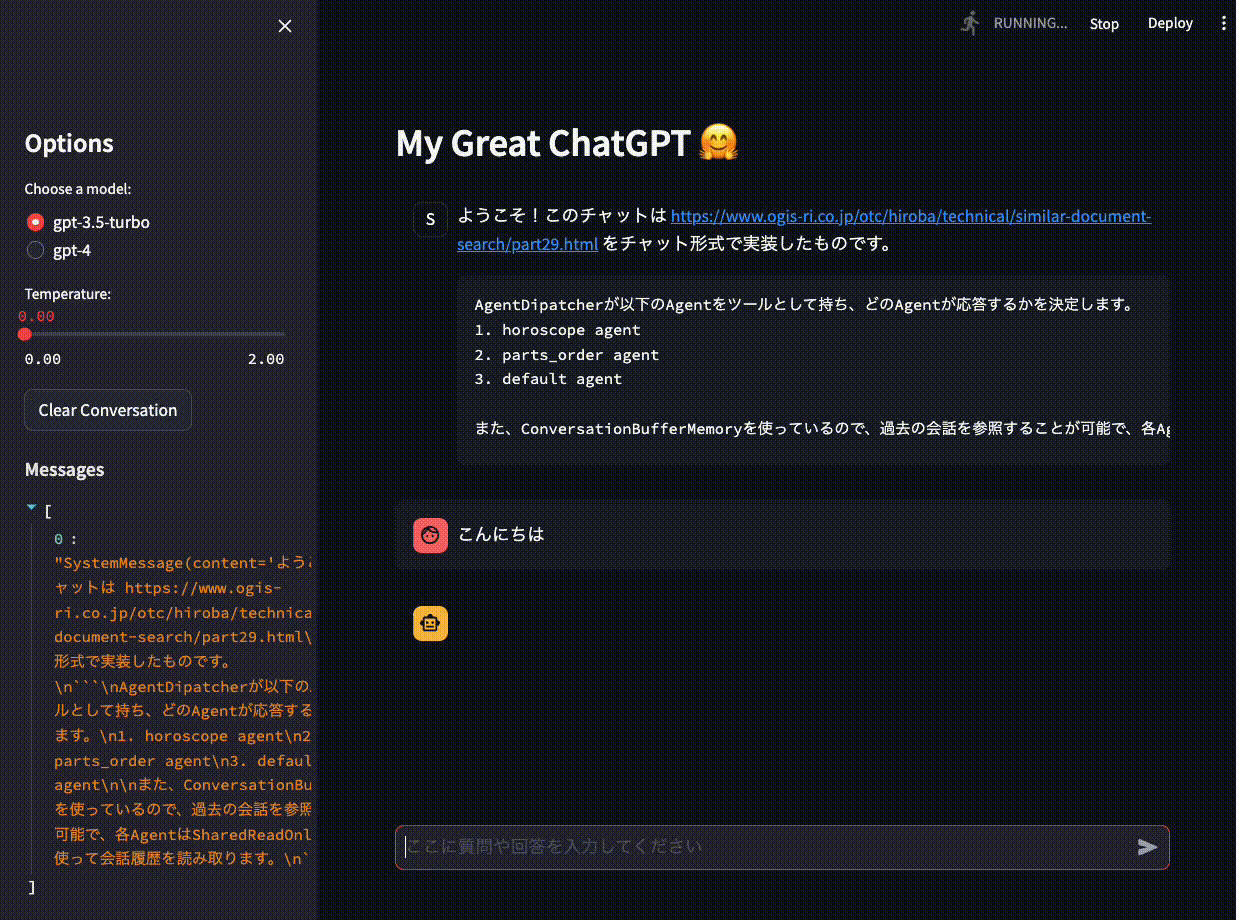This screenshot has width=1236, height=920.
Task: Click the SystemMessage JSON string in Messages
Action: pyautogui.click(x=185, y=710)
